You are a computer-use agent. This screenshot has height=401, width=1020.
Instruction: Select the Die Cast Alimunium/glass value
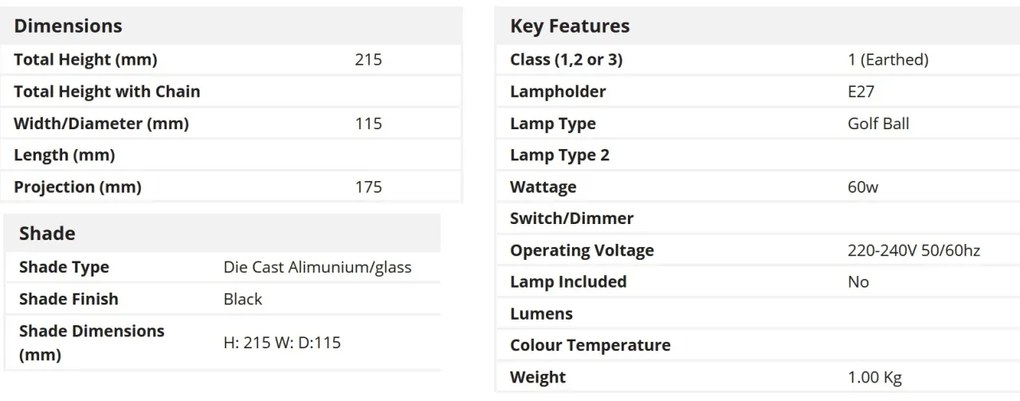[x=317, y=268]
